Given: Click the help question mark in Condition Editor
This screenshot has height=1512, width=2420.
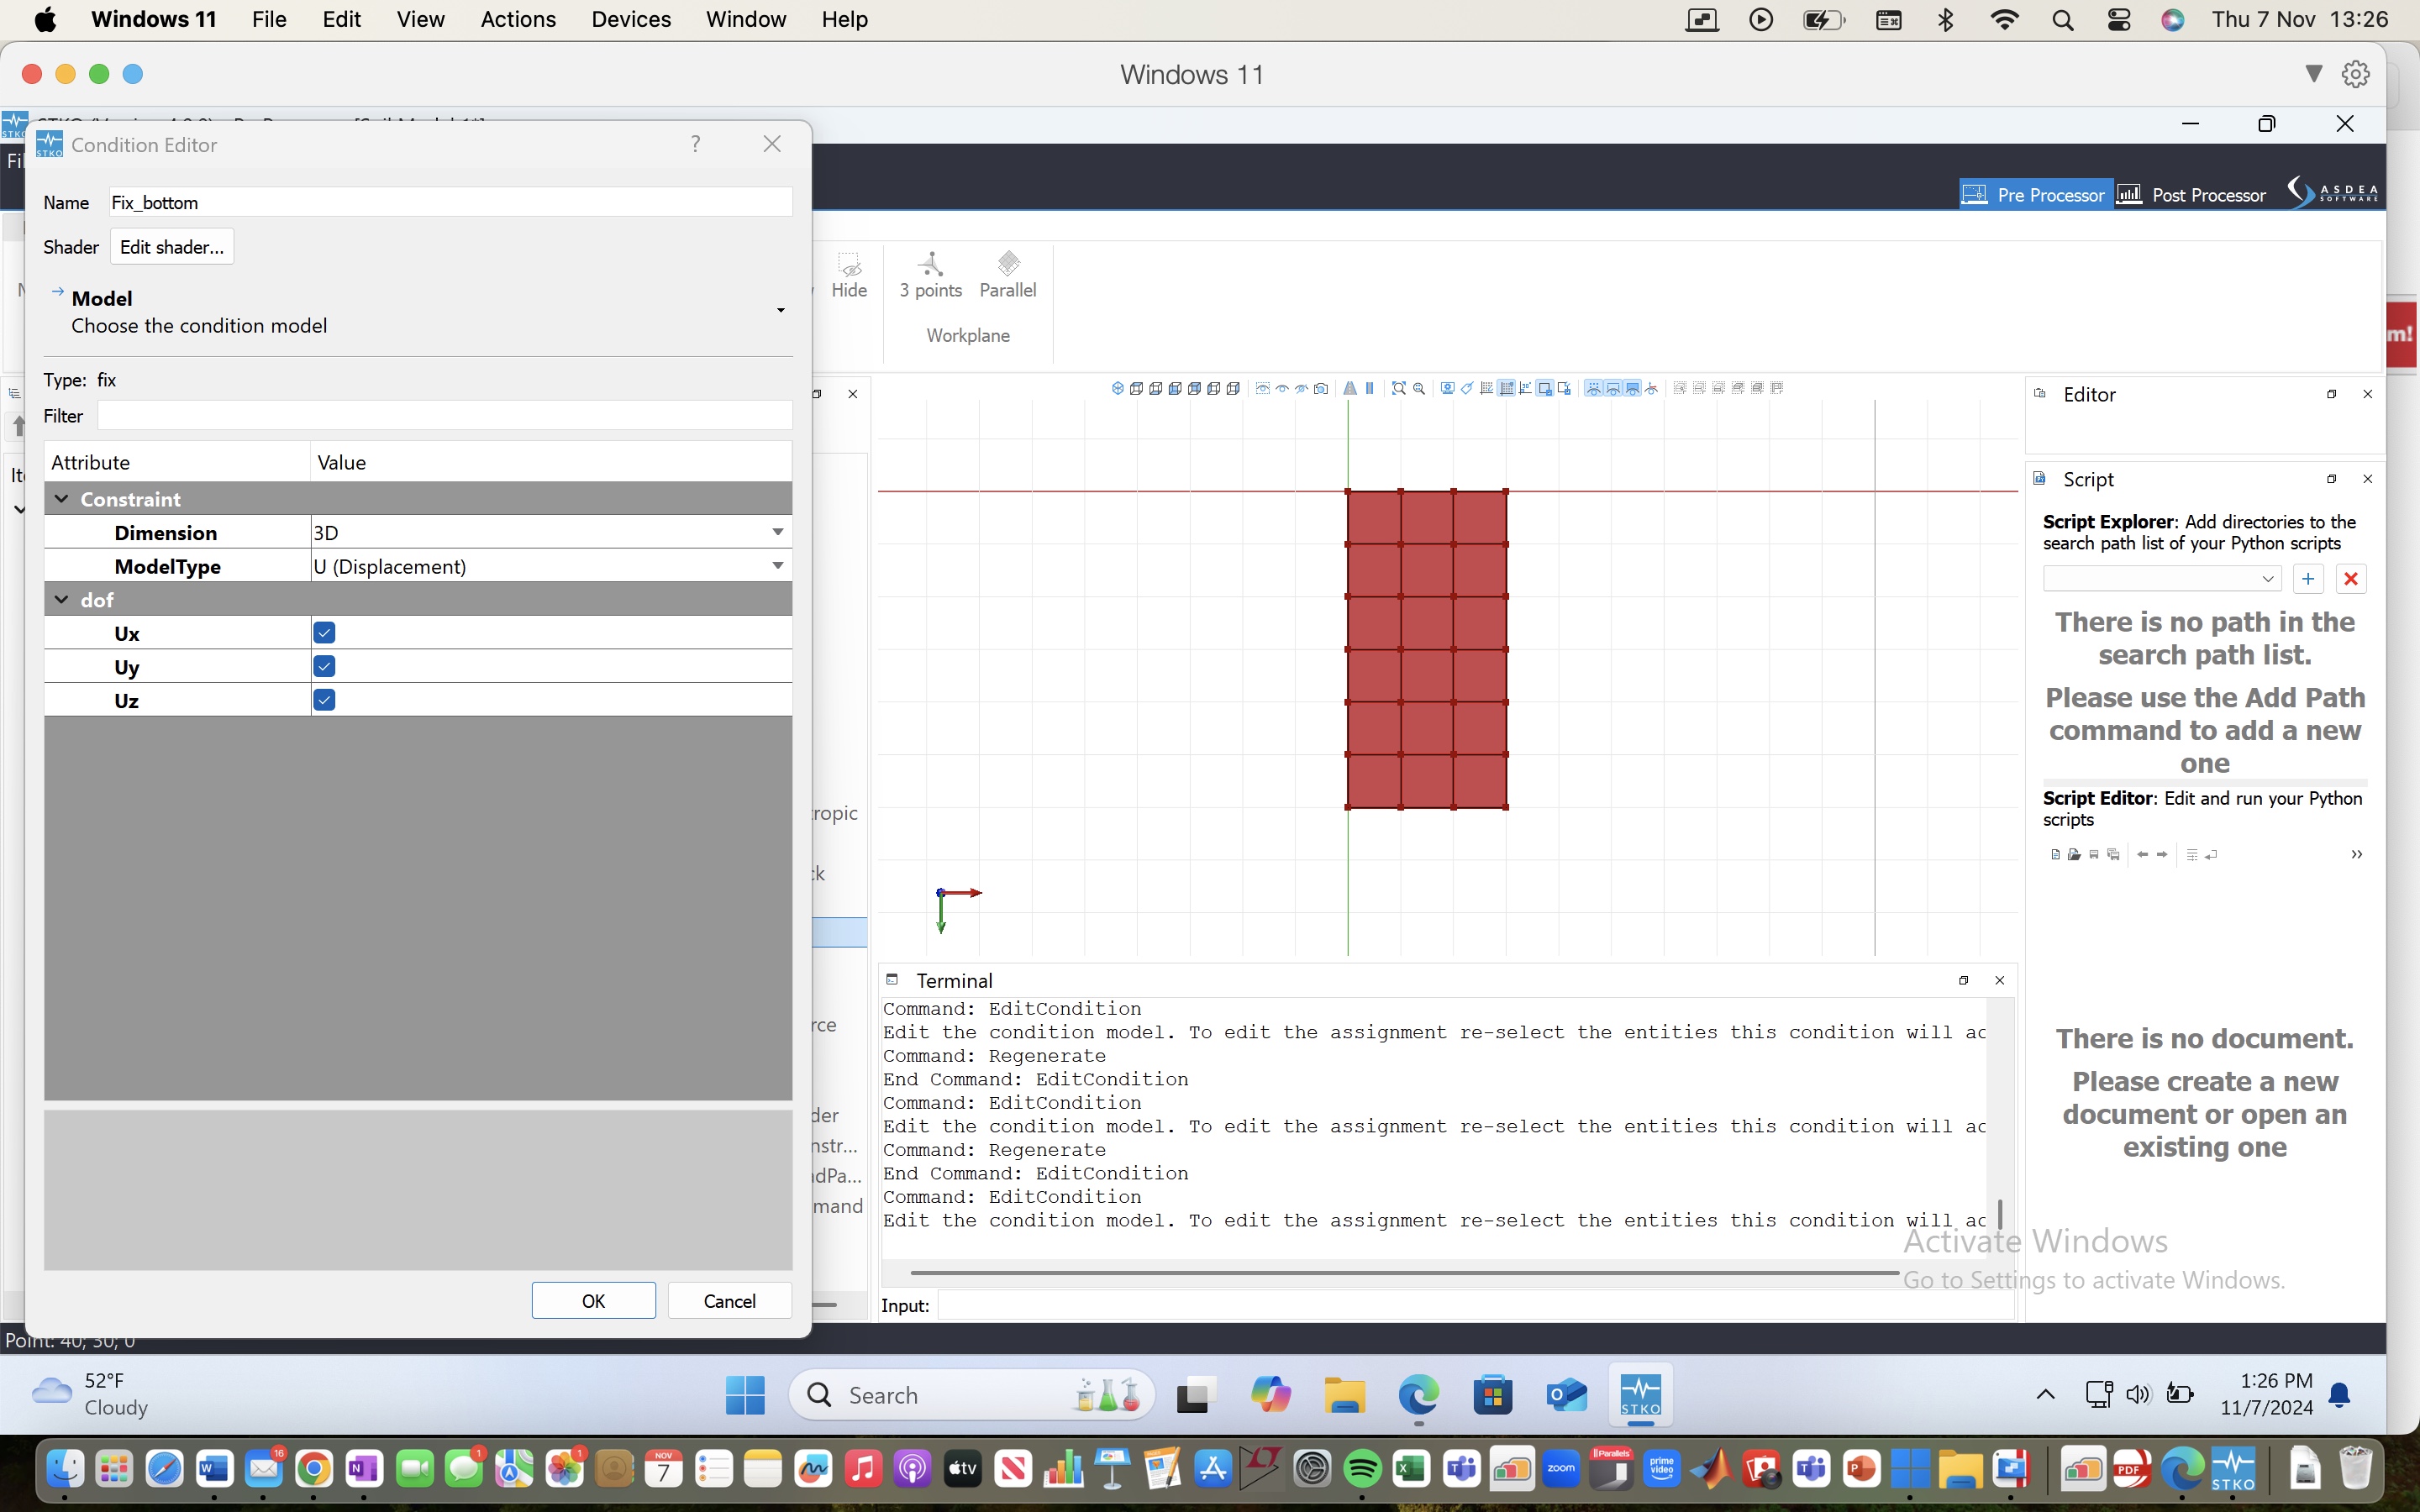Looking at the screenshot, I should [695, 144].
